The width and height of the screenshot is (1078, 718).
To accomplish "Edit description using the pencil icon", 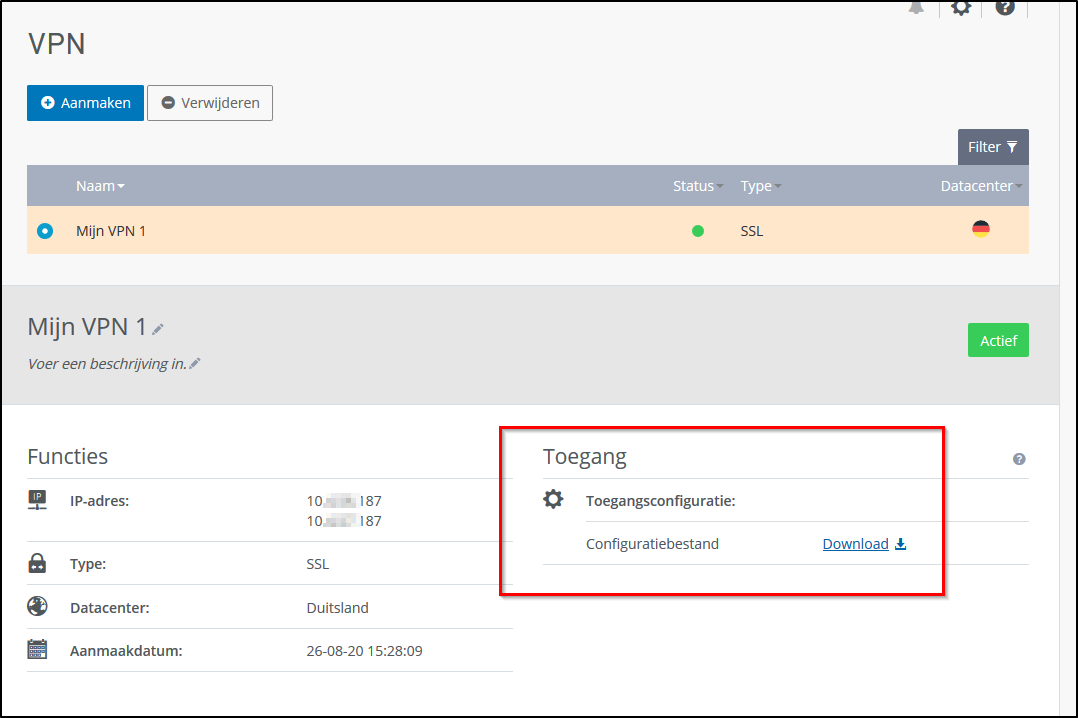I will click(195, 364).
